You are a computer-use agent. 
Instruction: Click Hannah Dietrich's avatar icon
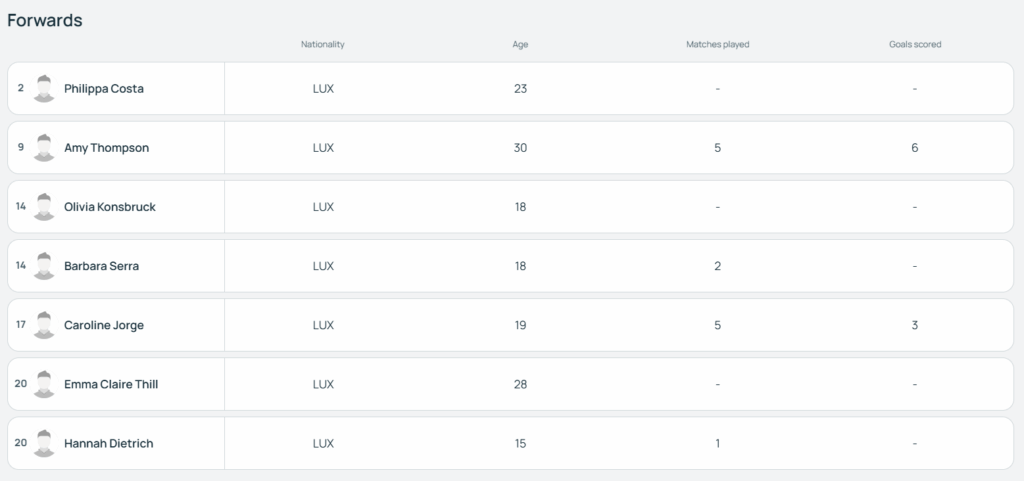click(x=44, y=444)
